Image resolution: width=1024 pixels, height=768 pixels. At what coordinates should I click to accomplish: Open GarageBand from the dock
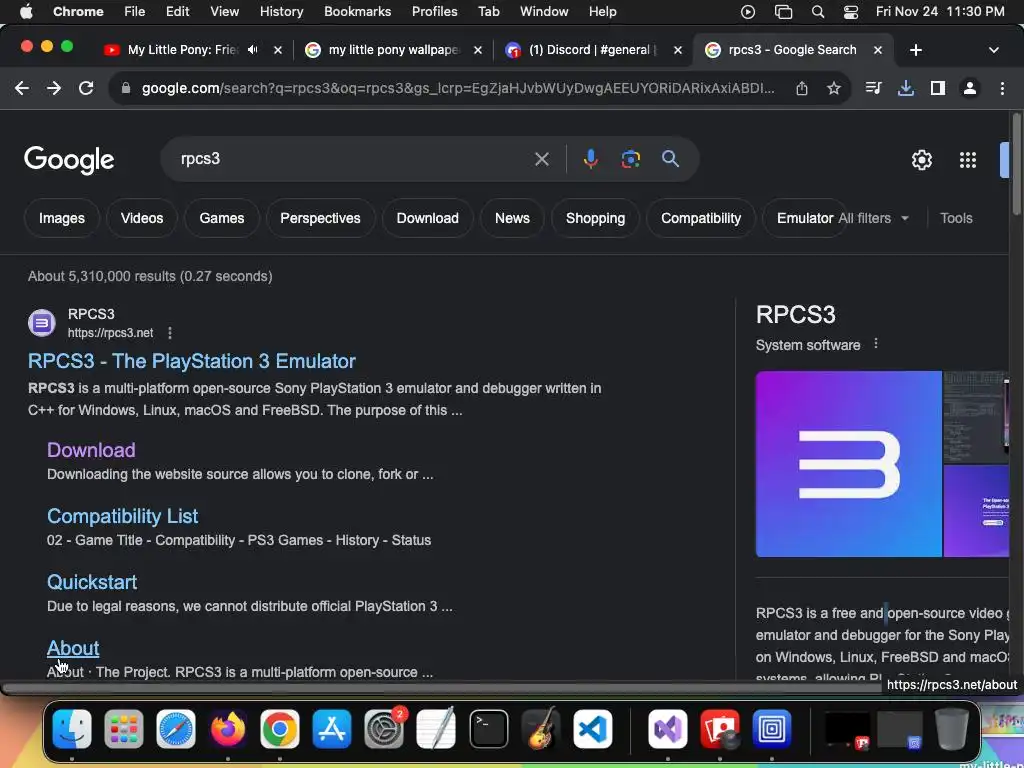tap(541, 728)
